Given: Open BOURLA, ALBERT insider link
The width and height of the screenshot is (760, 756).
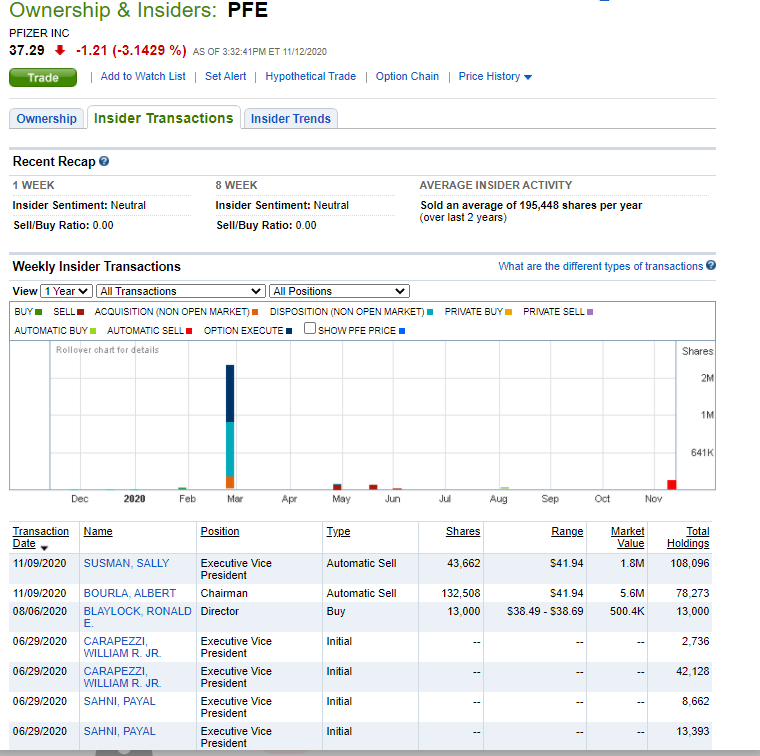Looking at the screenshot, I should (x=130, y=593).
